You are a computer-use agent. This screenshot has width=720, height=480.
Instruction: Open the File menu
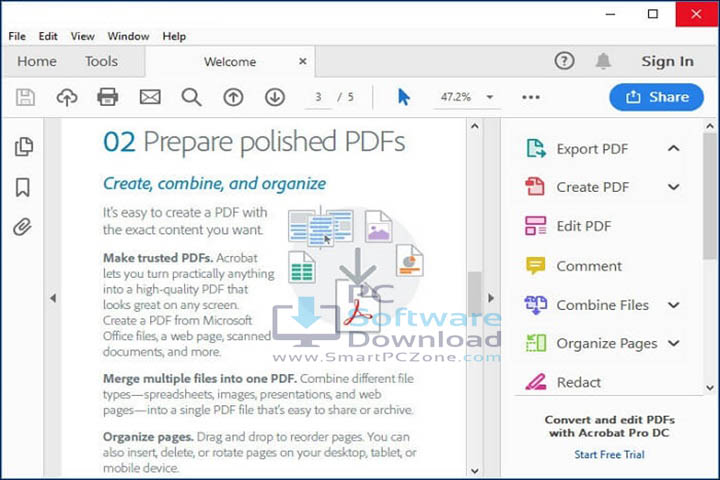click(x=17, y=36)
